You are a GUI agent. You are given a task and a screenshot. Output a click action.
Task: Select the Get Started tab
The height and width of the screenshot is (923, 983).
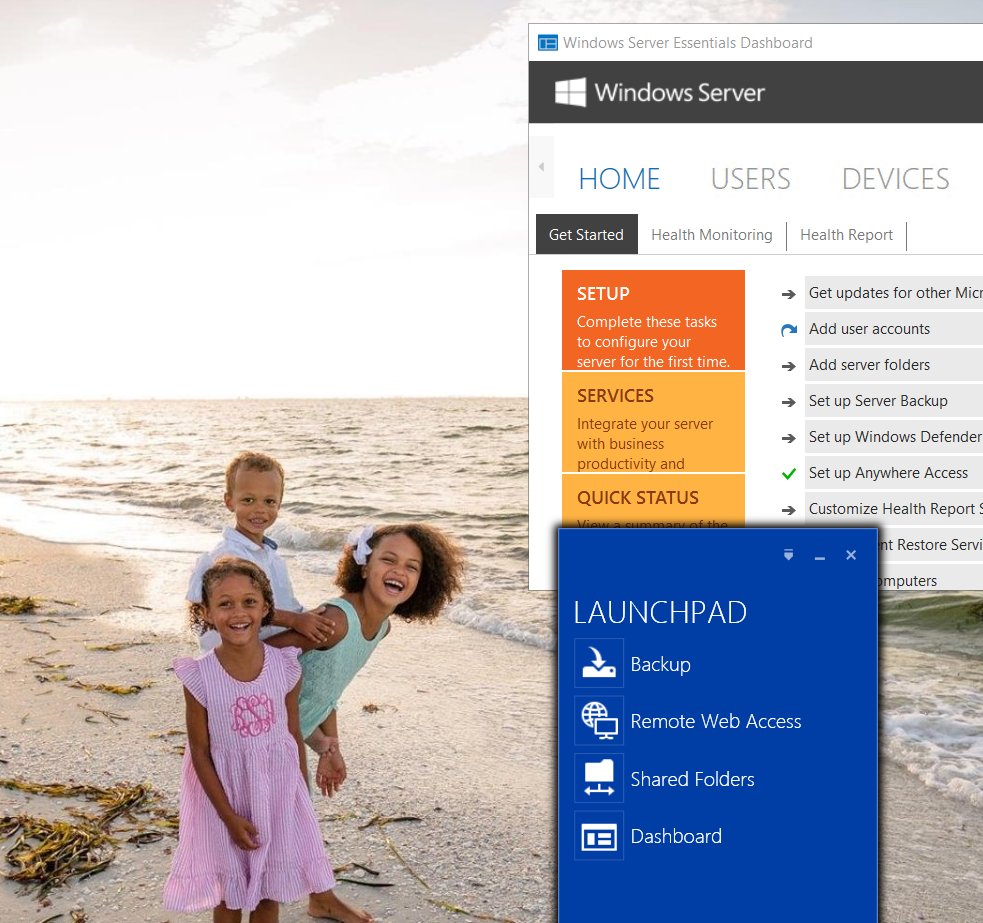coord(587,235)
